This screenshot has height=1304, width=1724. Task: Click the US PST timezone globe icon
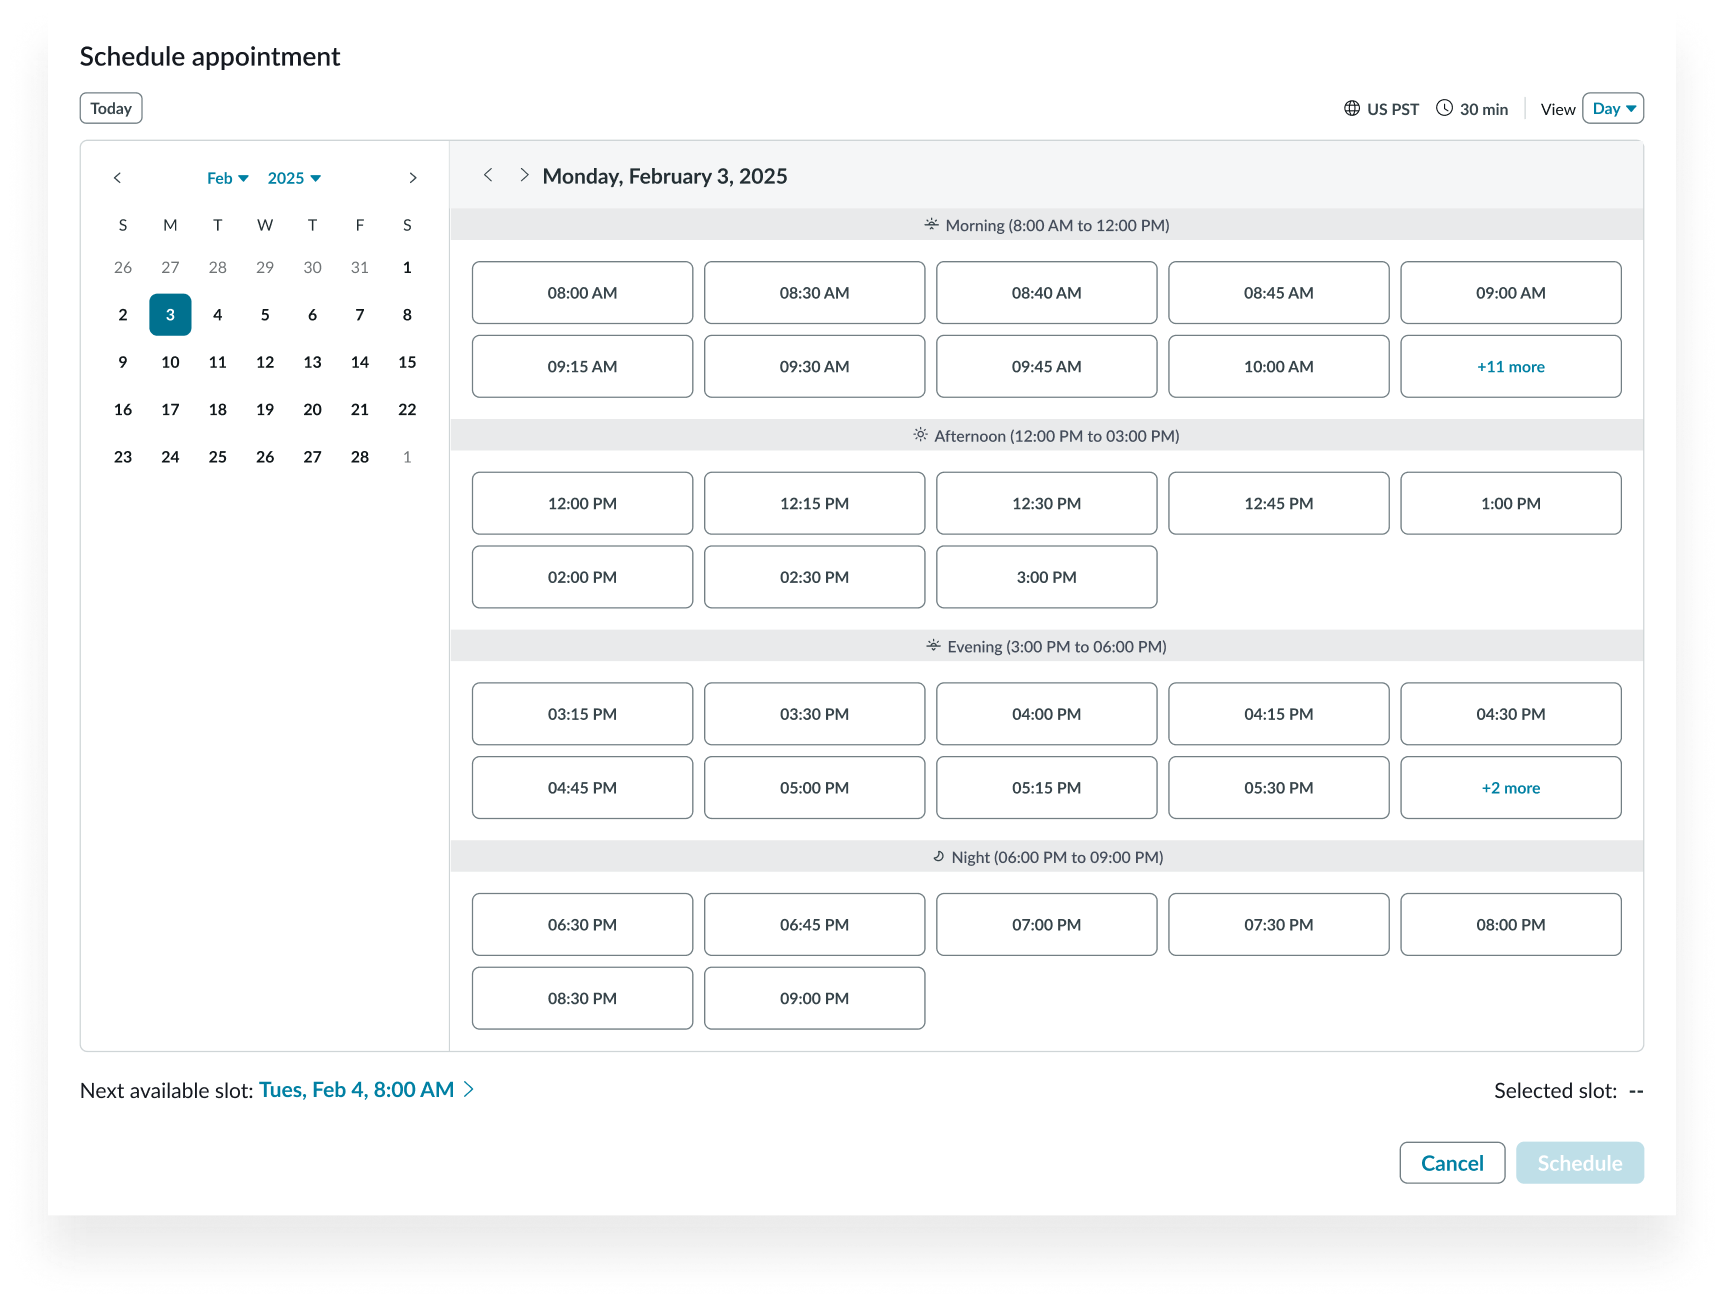pos(1352,108)
